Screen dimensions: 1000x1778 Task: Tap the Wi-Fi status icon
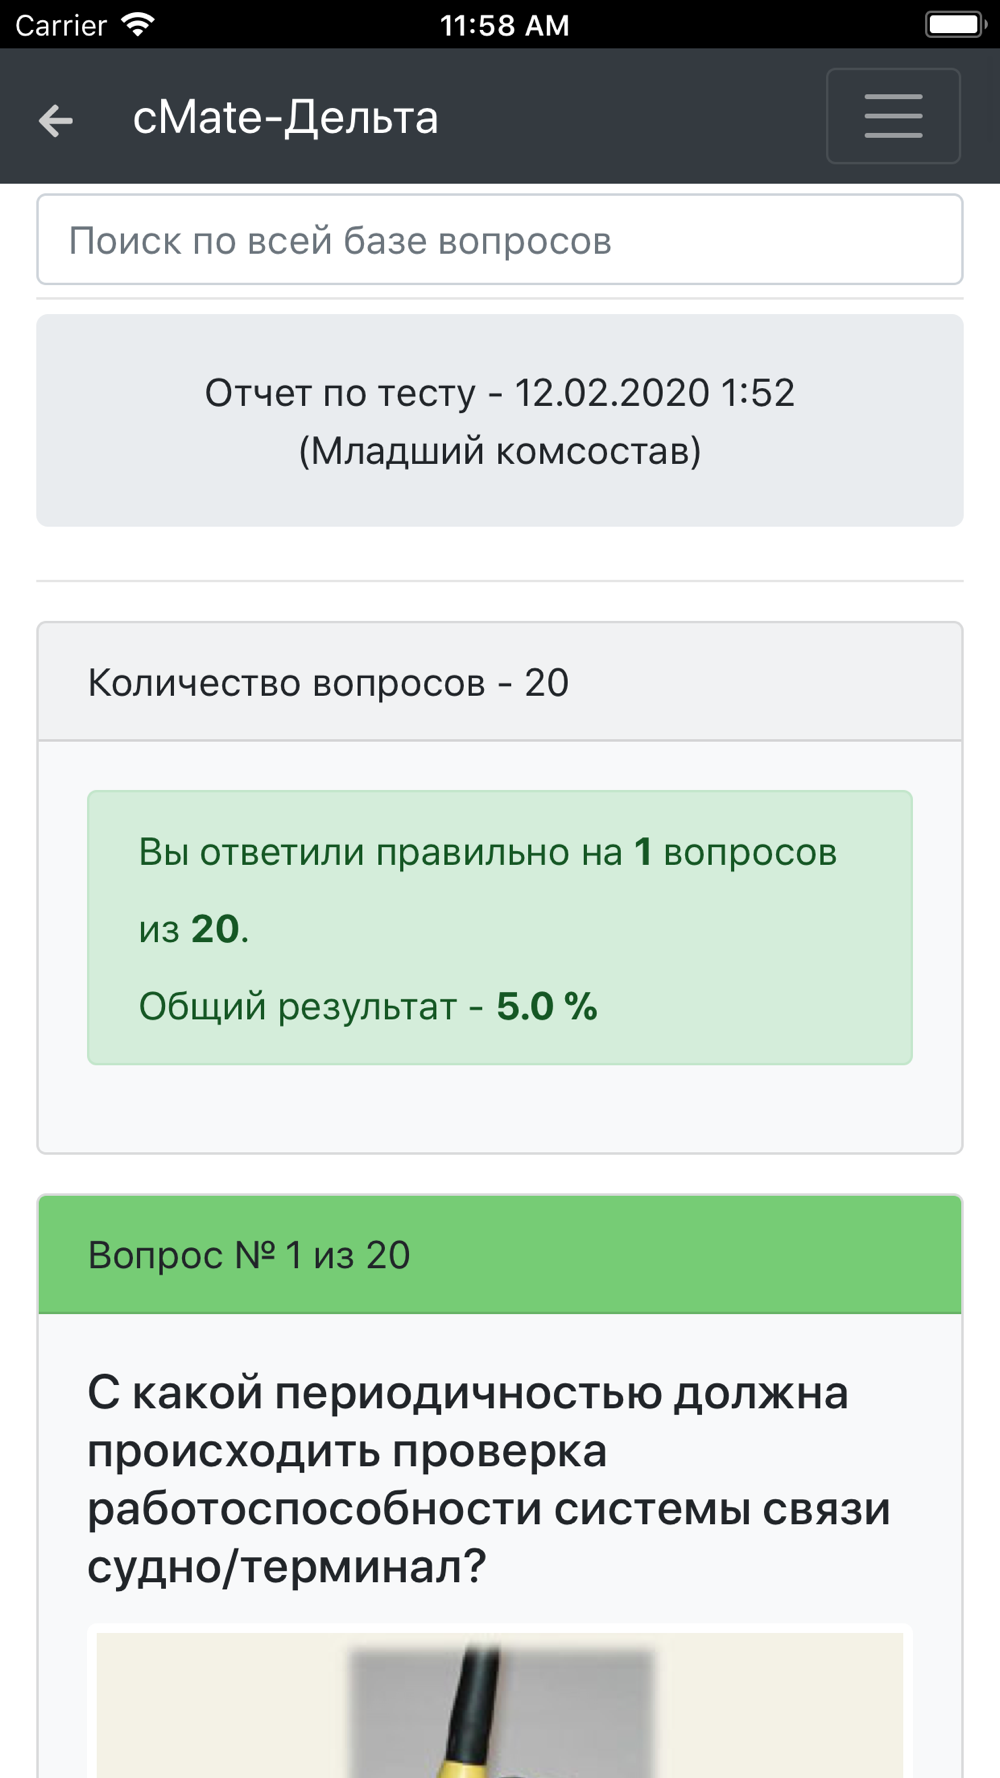pyautogui.click(x=138, y=24)
